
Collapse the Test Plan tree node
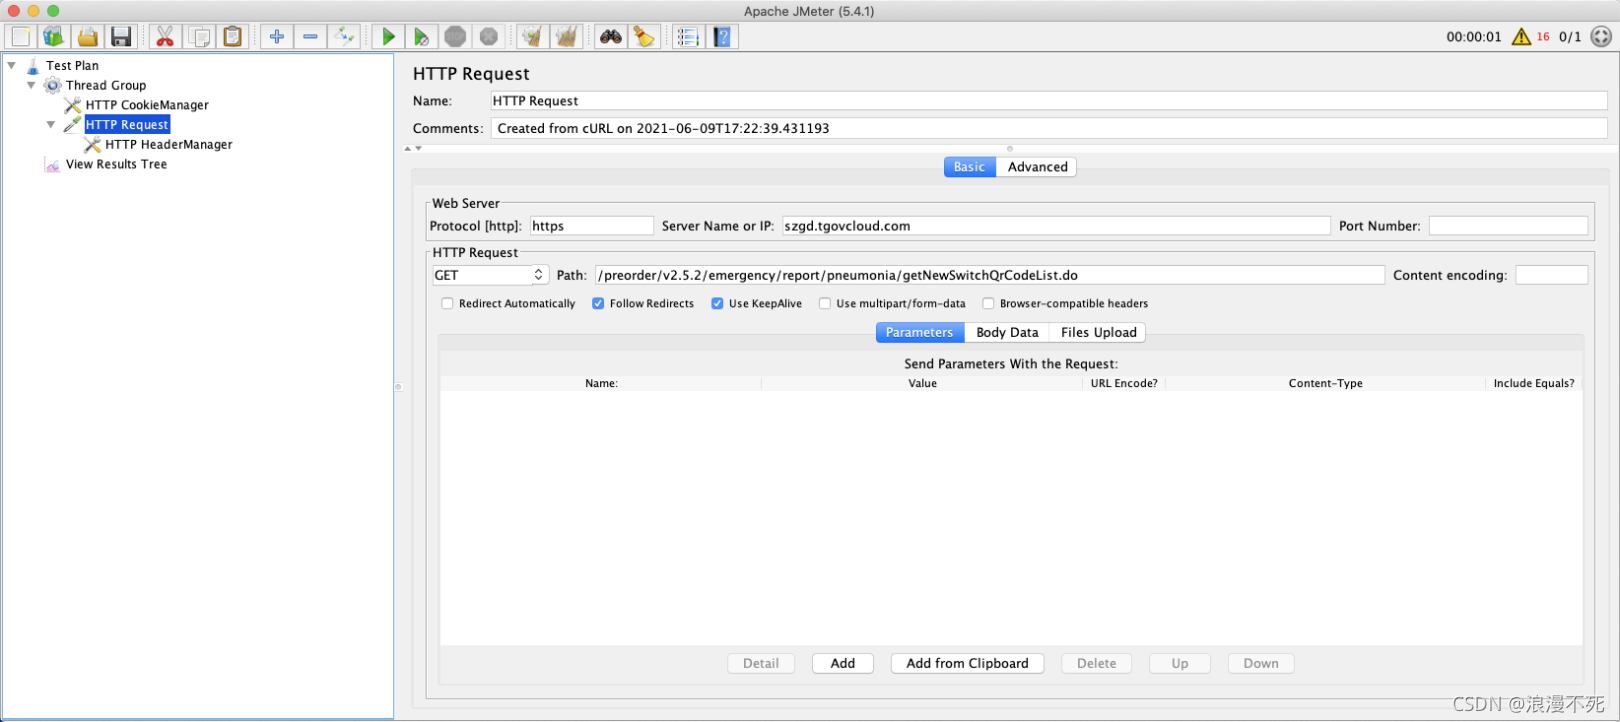(12, 66)
